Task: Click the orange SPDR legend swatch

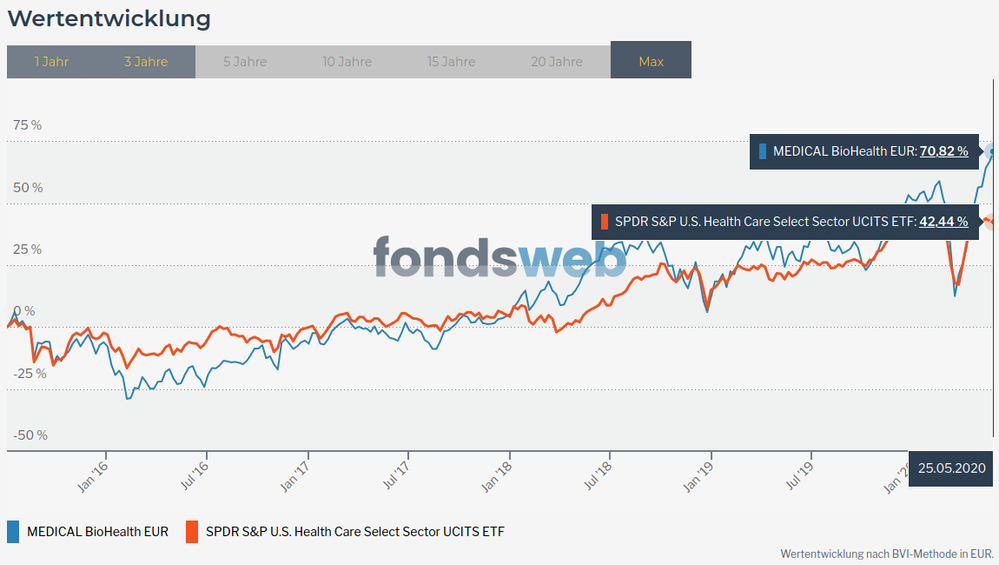Action: pos(190,531)
